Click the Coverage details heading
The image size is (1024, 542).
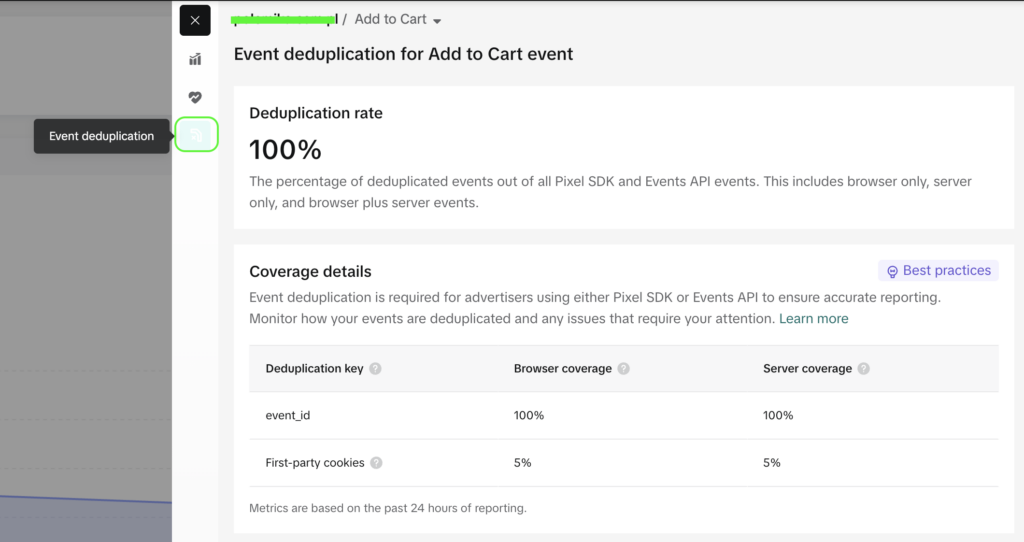click(310, 272)
